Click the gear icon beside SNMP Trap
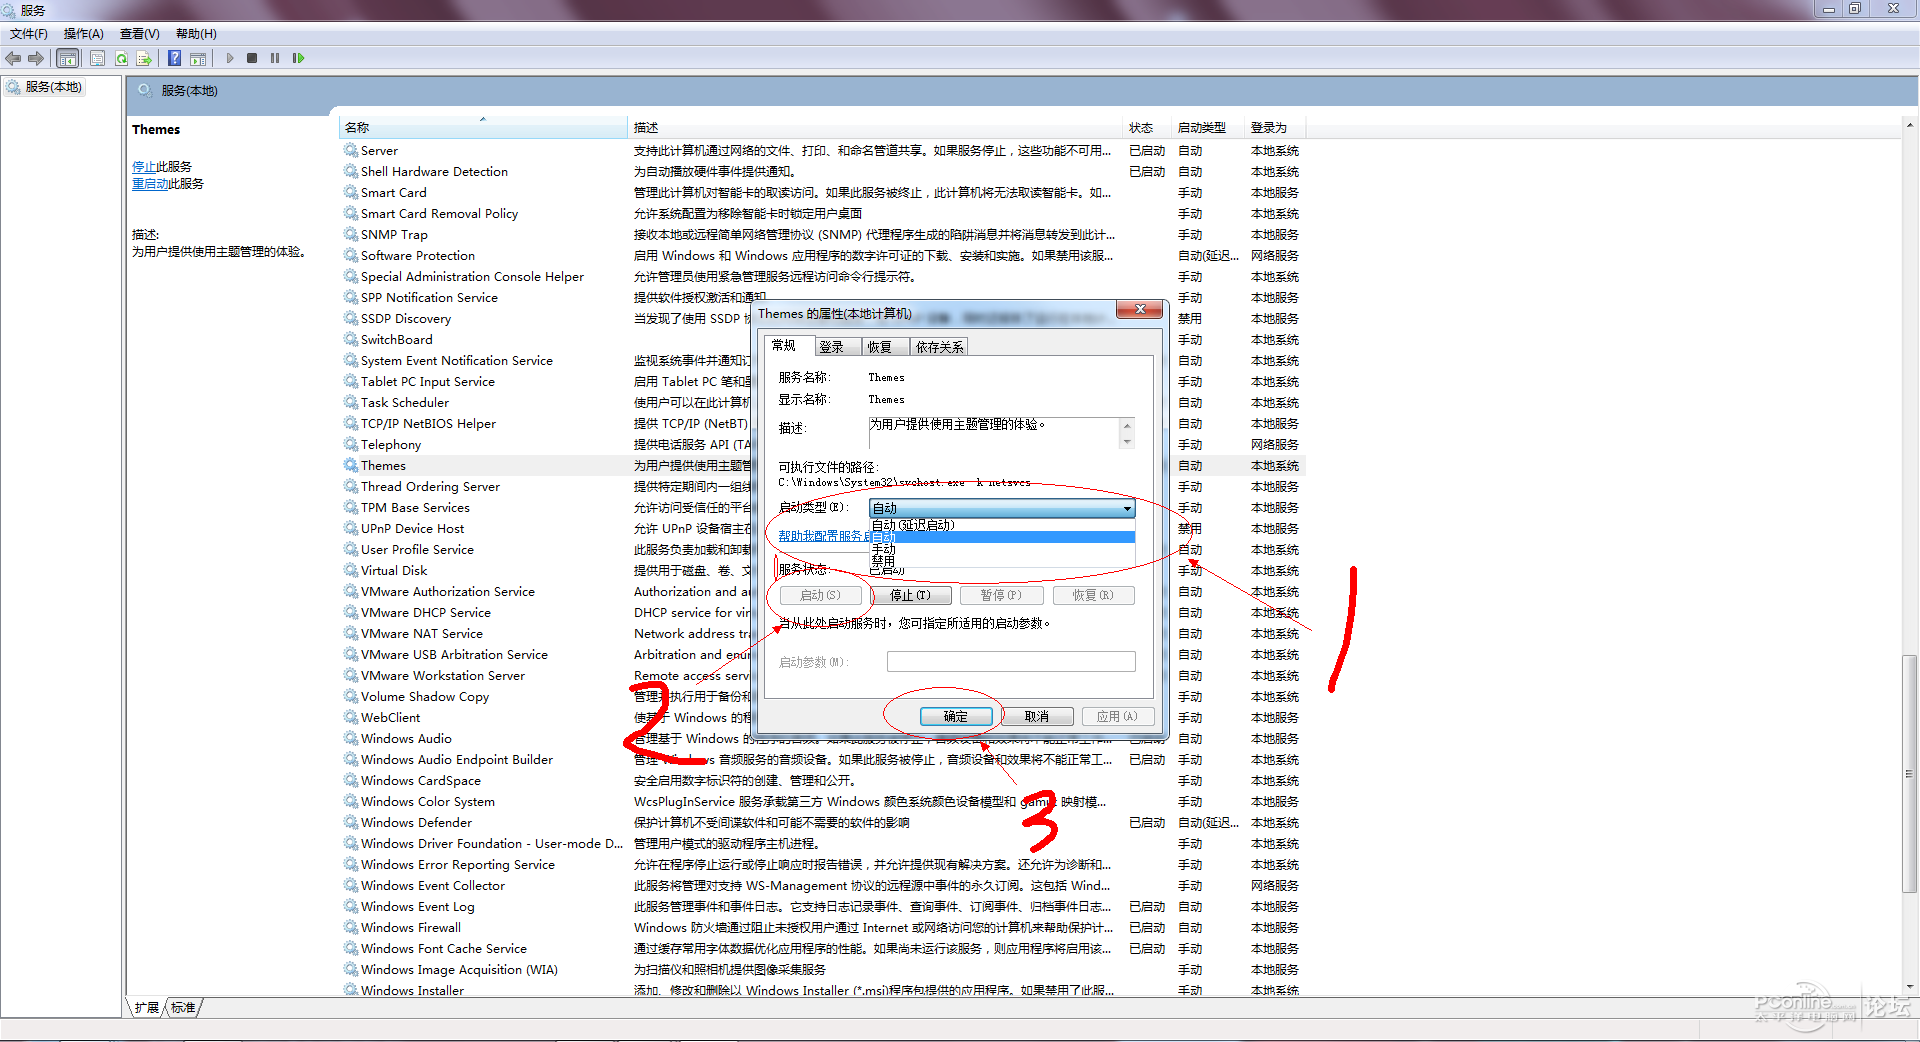The width and height of the screenshot is (1920, 1042). click(x=351, y=234)
